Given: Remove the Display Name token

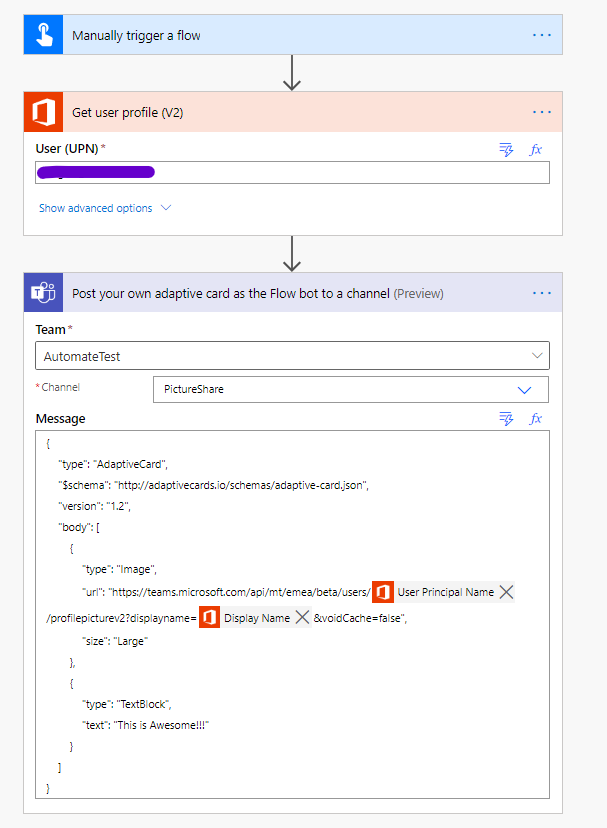Looking at the screenshot, I should click(302, 617).
